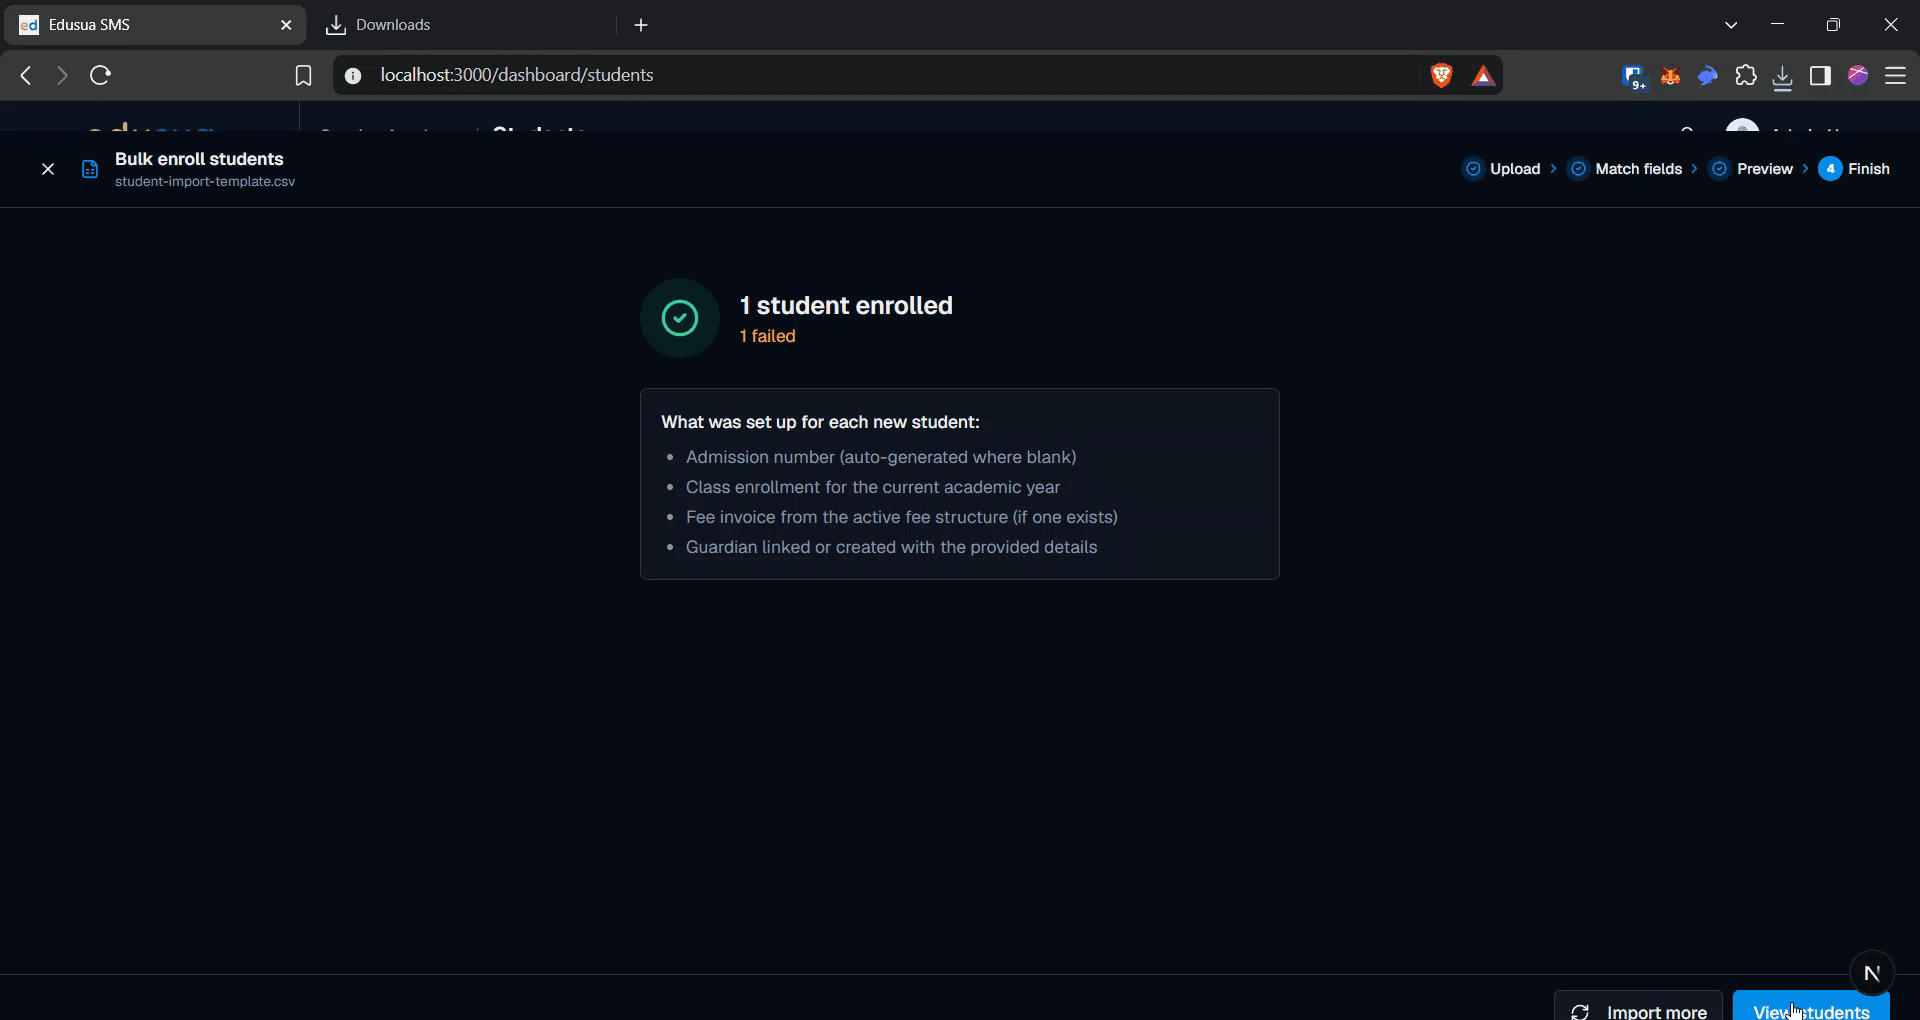Open the purple Leo AI icon
Viewport: 1920px width, 1020px height.
click(1858, 75)
